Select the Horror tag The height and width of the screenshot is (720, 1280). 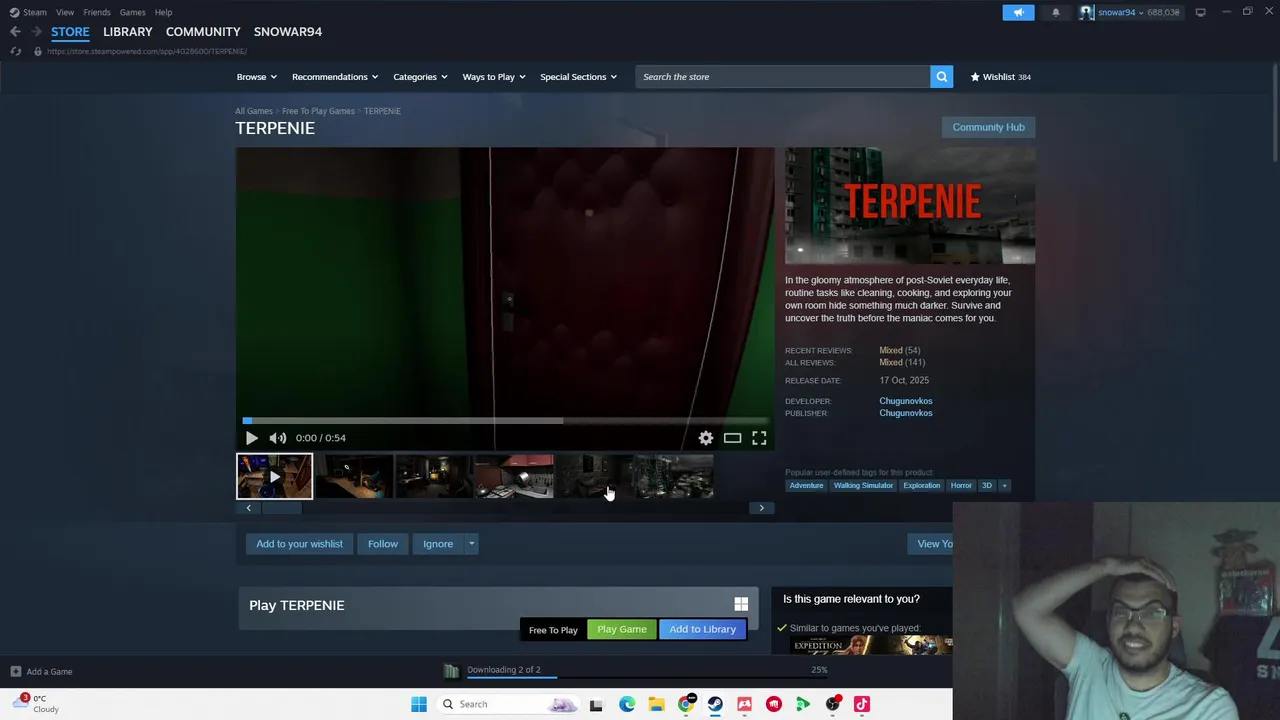pyautogui.click(x=961, y=485)
